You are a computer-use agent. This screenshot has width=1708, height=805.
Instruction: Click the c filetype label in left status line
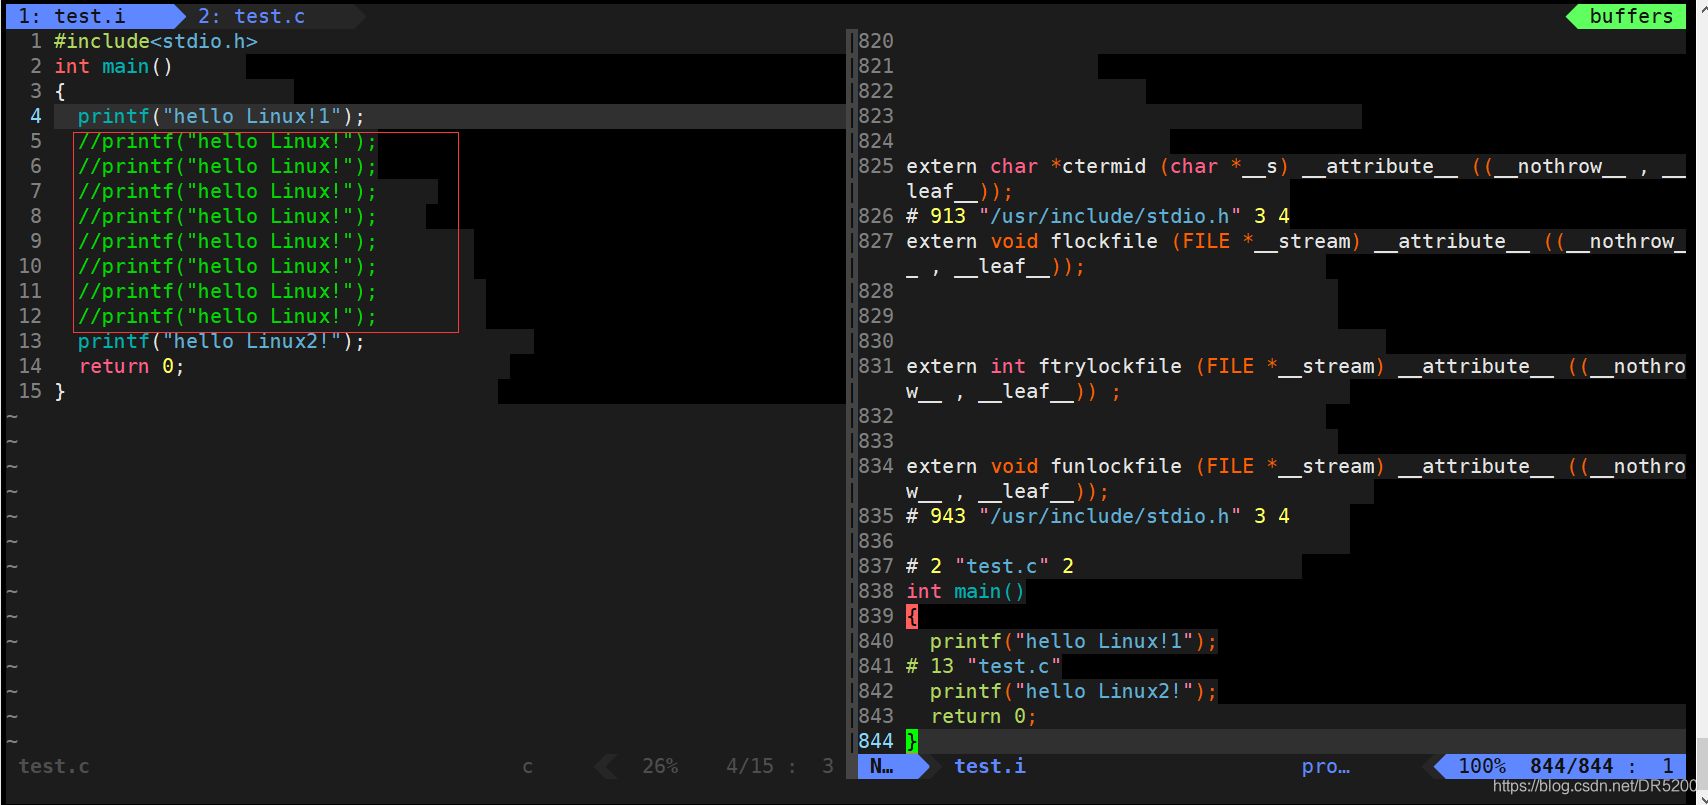click(528, 766)
